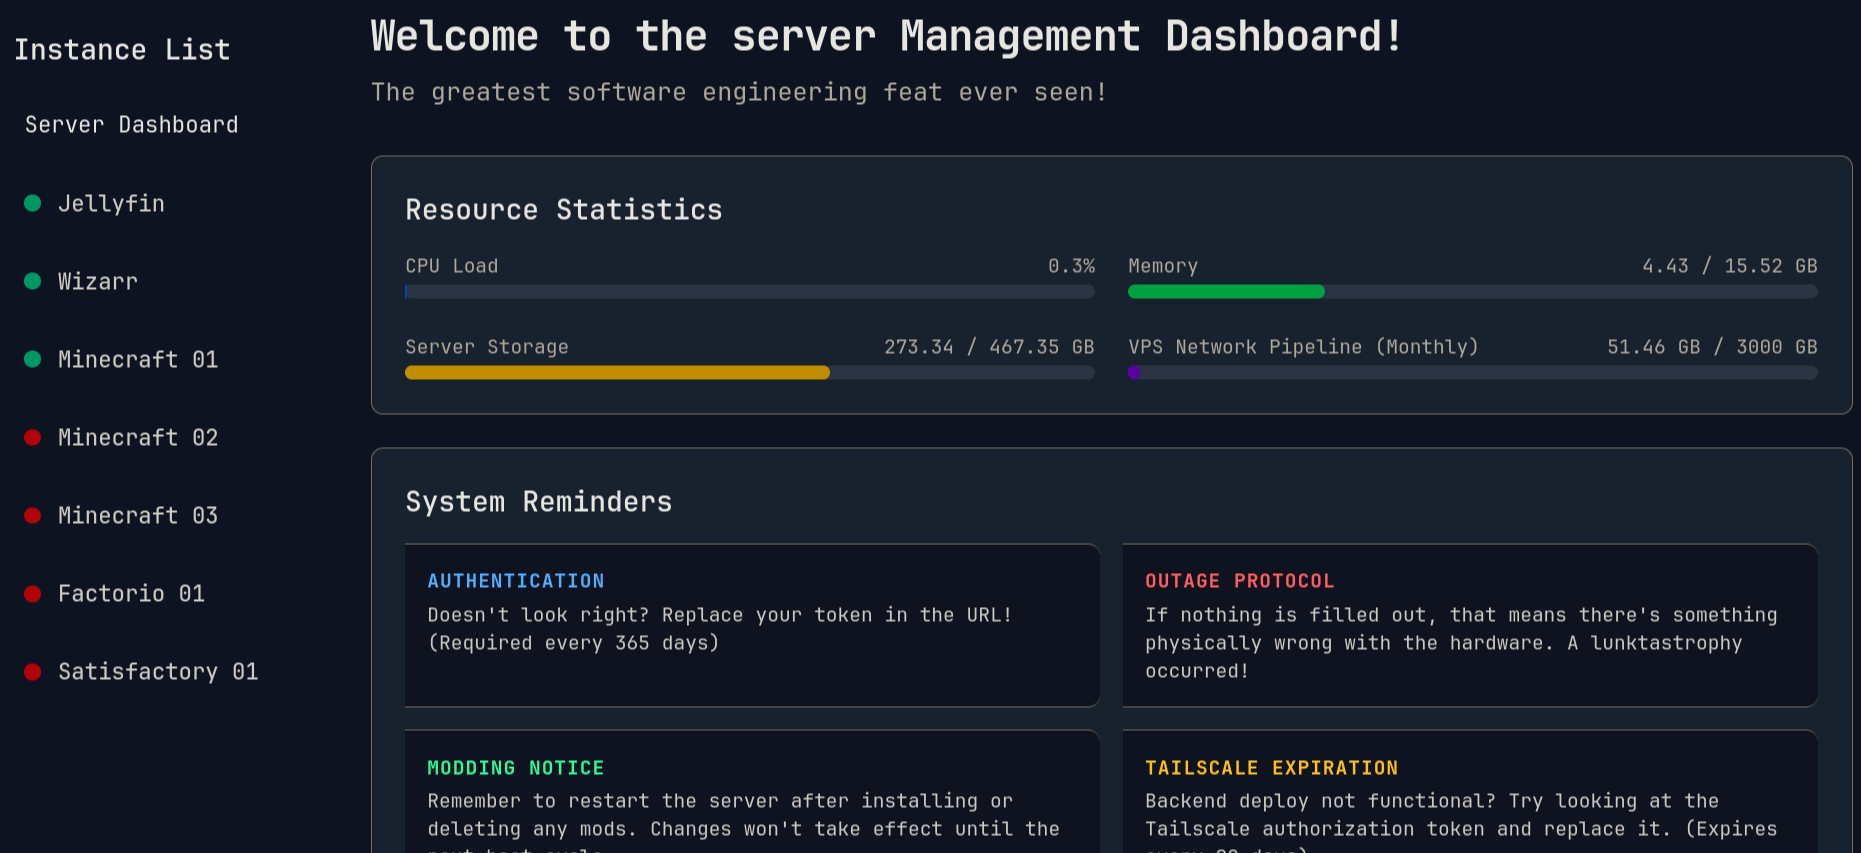Click the 0.3% CPU value

tap(1071, 266)
